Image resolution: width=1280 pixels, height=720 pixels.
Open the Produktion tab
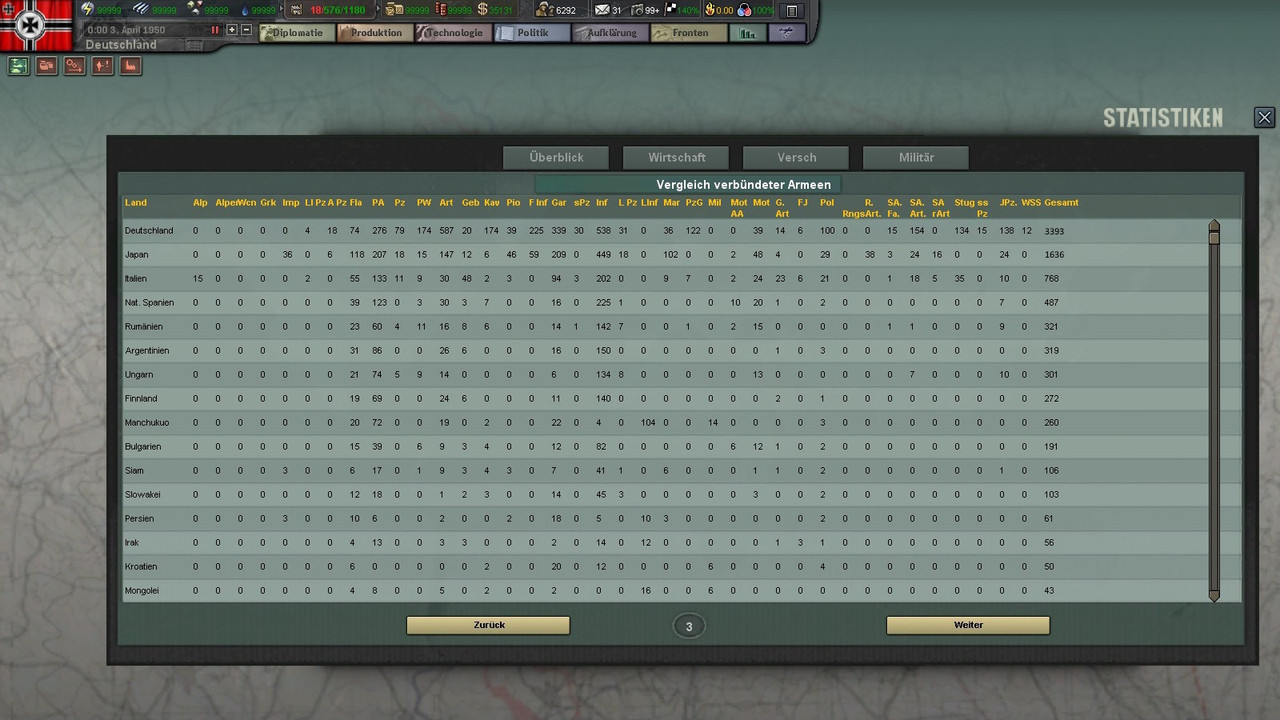pos(374,33)
